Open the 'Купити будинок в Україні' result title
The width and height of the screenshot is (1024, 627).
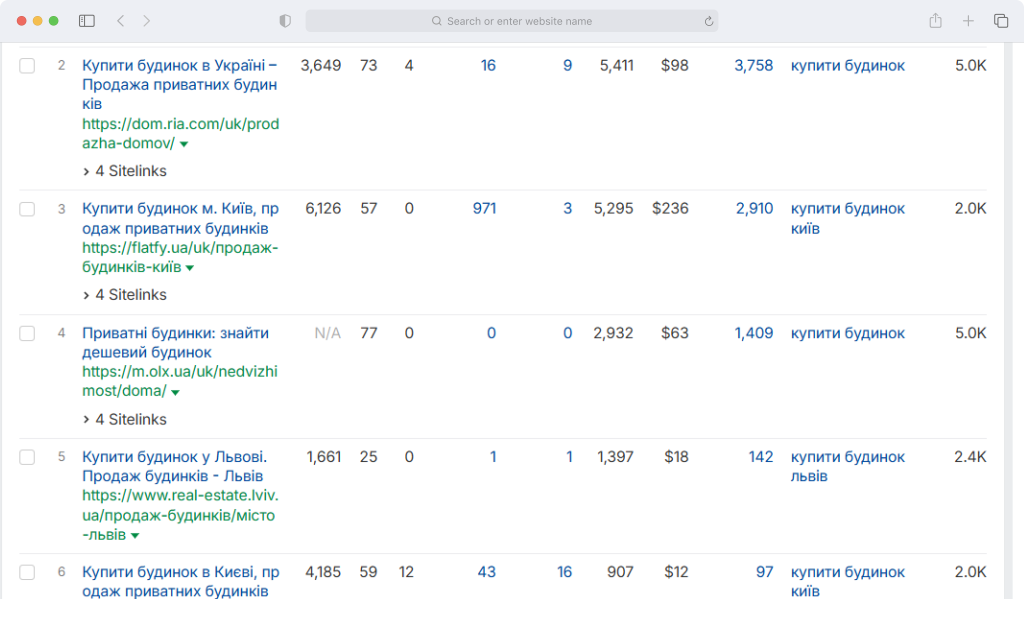180,84
